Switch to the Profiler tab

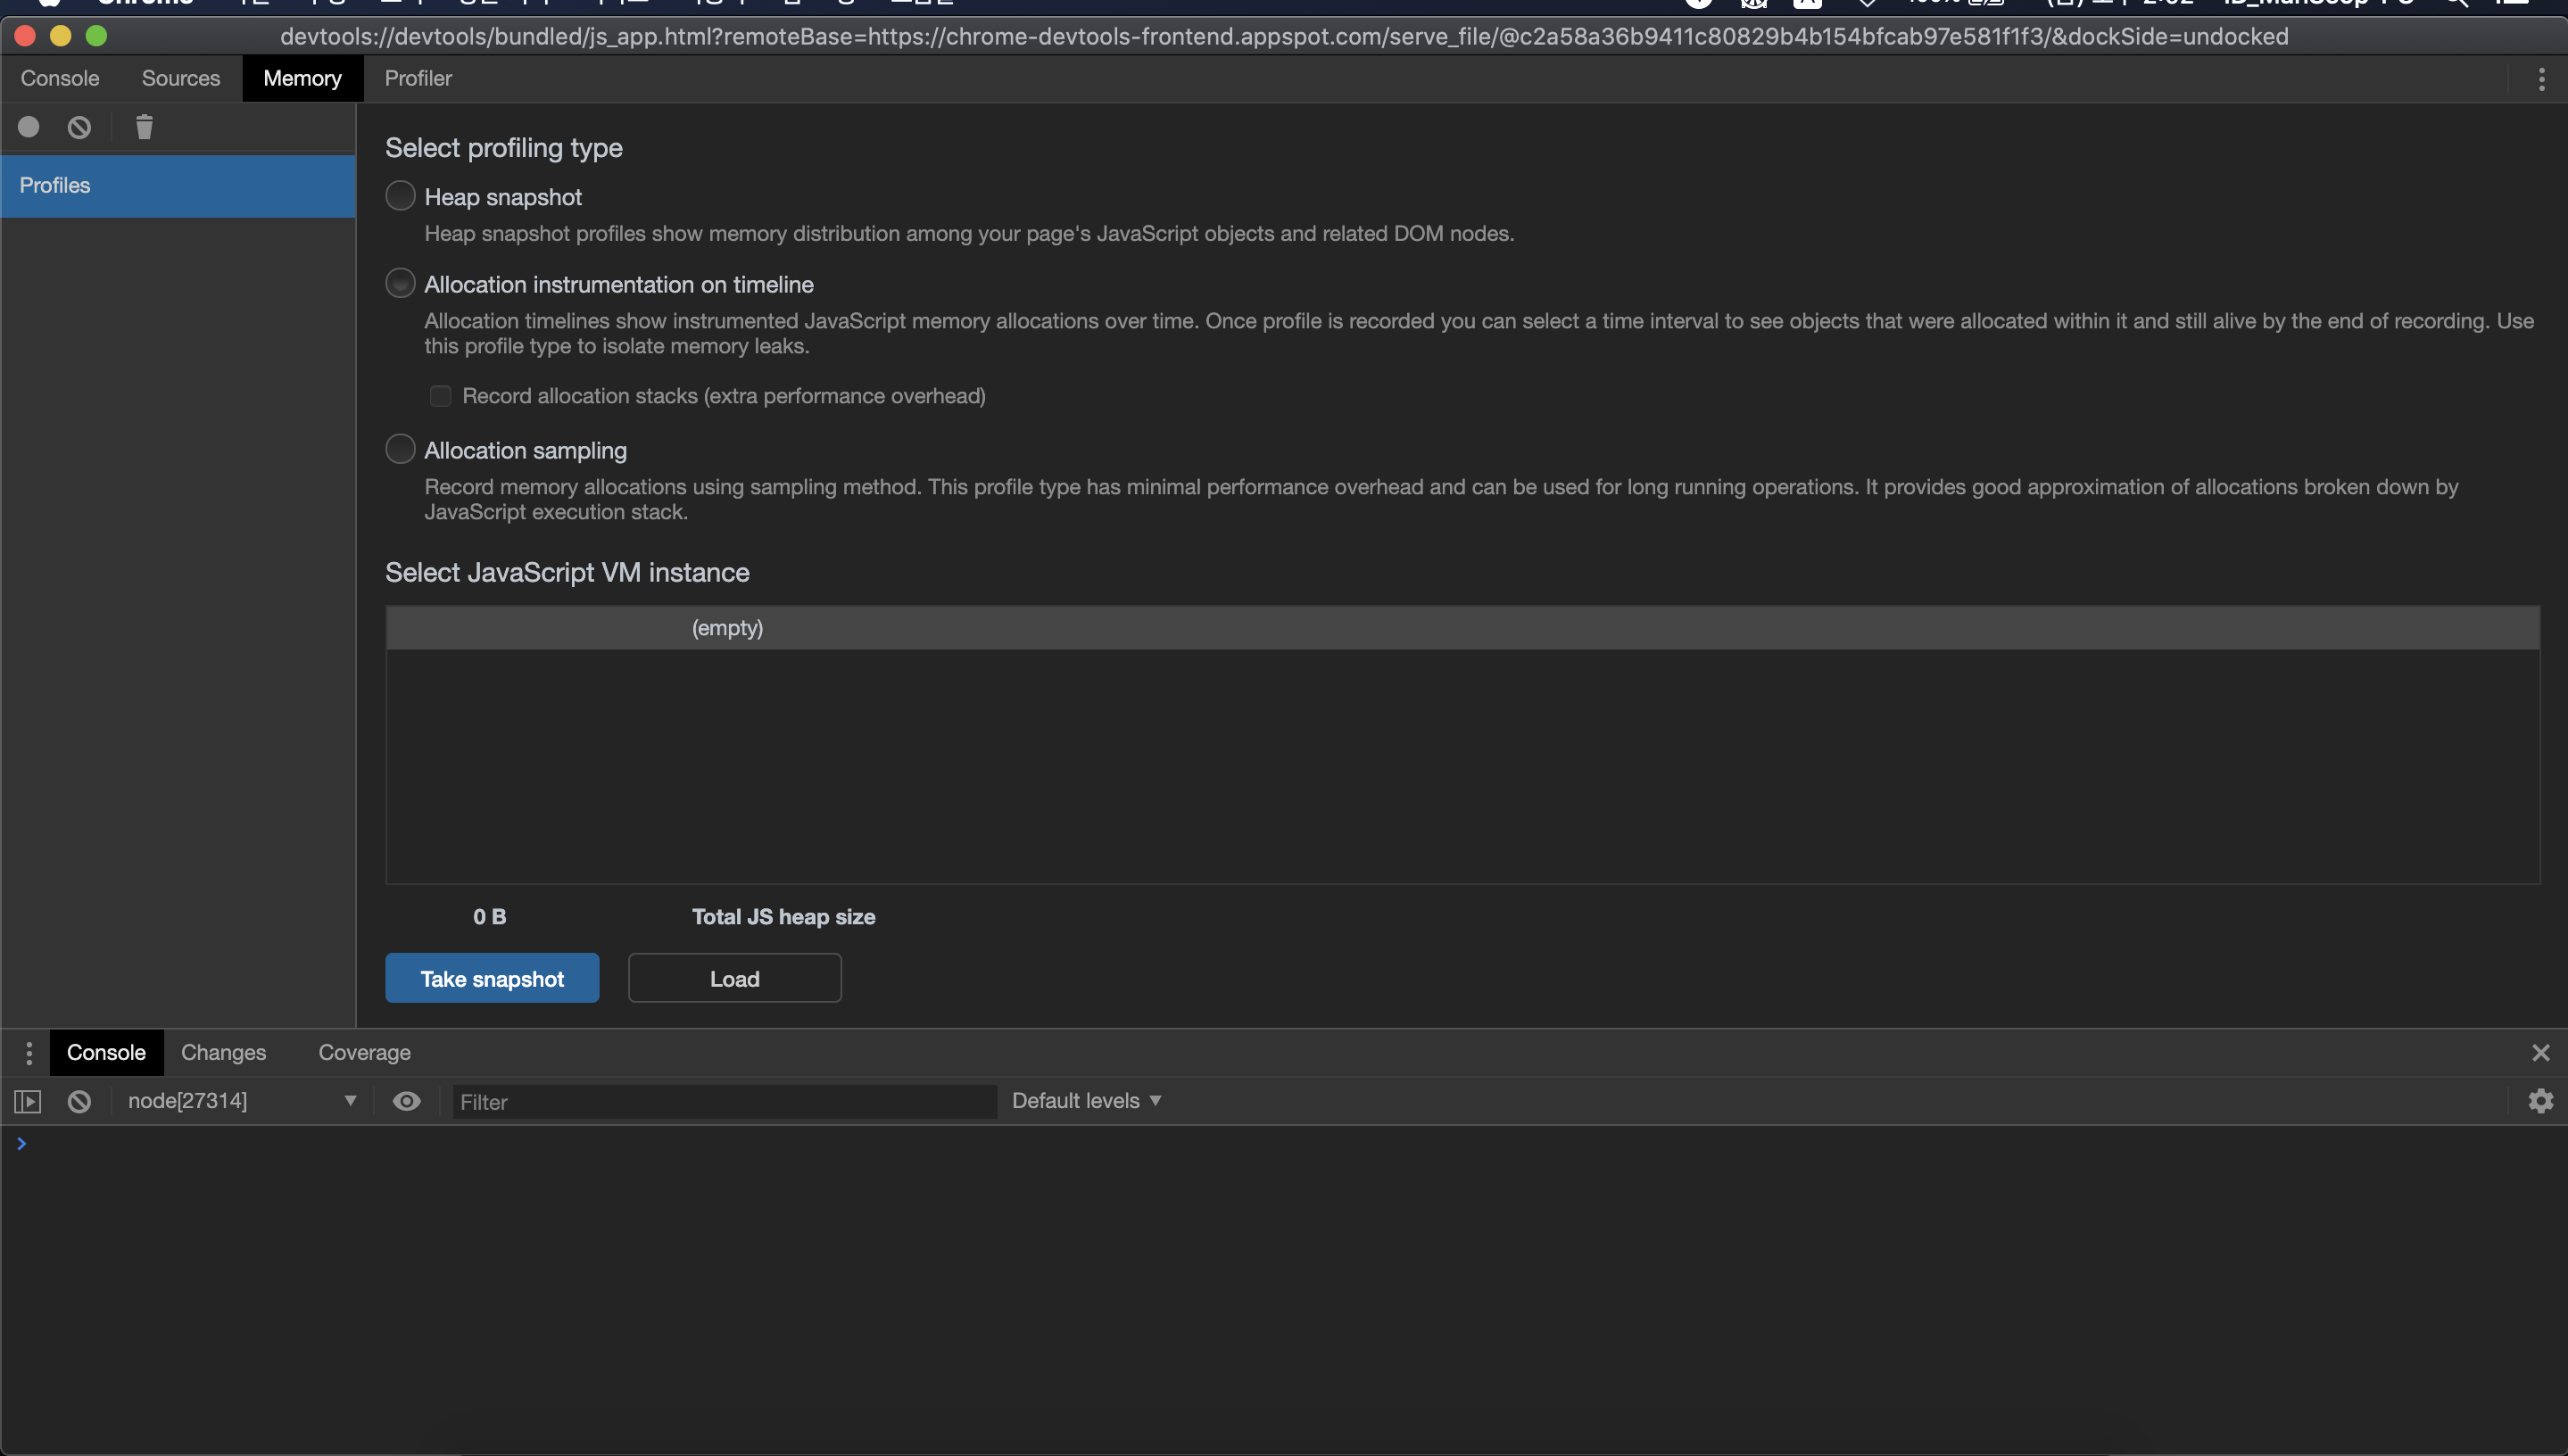418,78
